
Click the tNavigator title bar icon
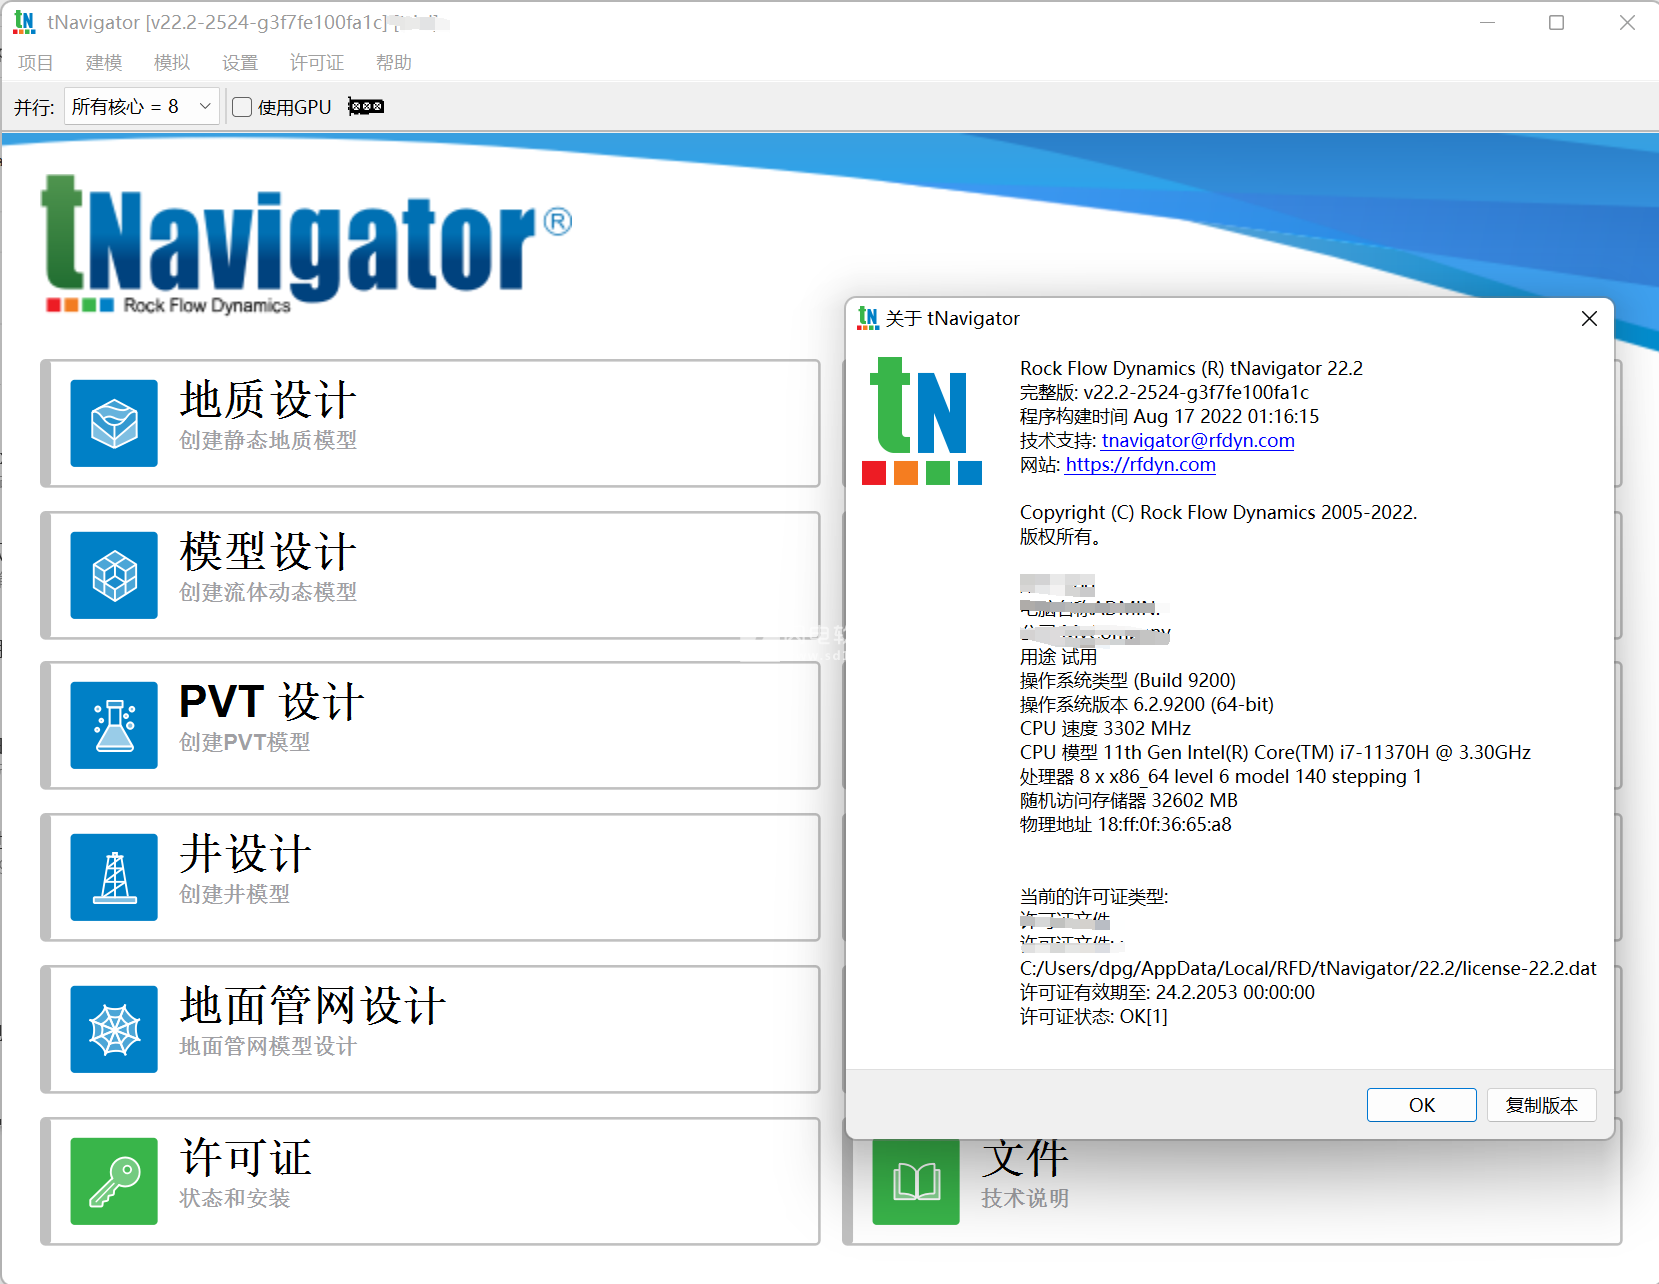click(x=23, y=21)
